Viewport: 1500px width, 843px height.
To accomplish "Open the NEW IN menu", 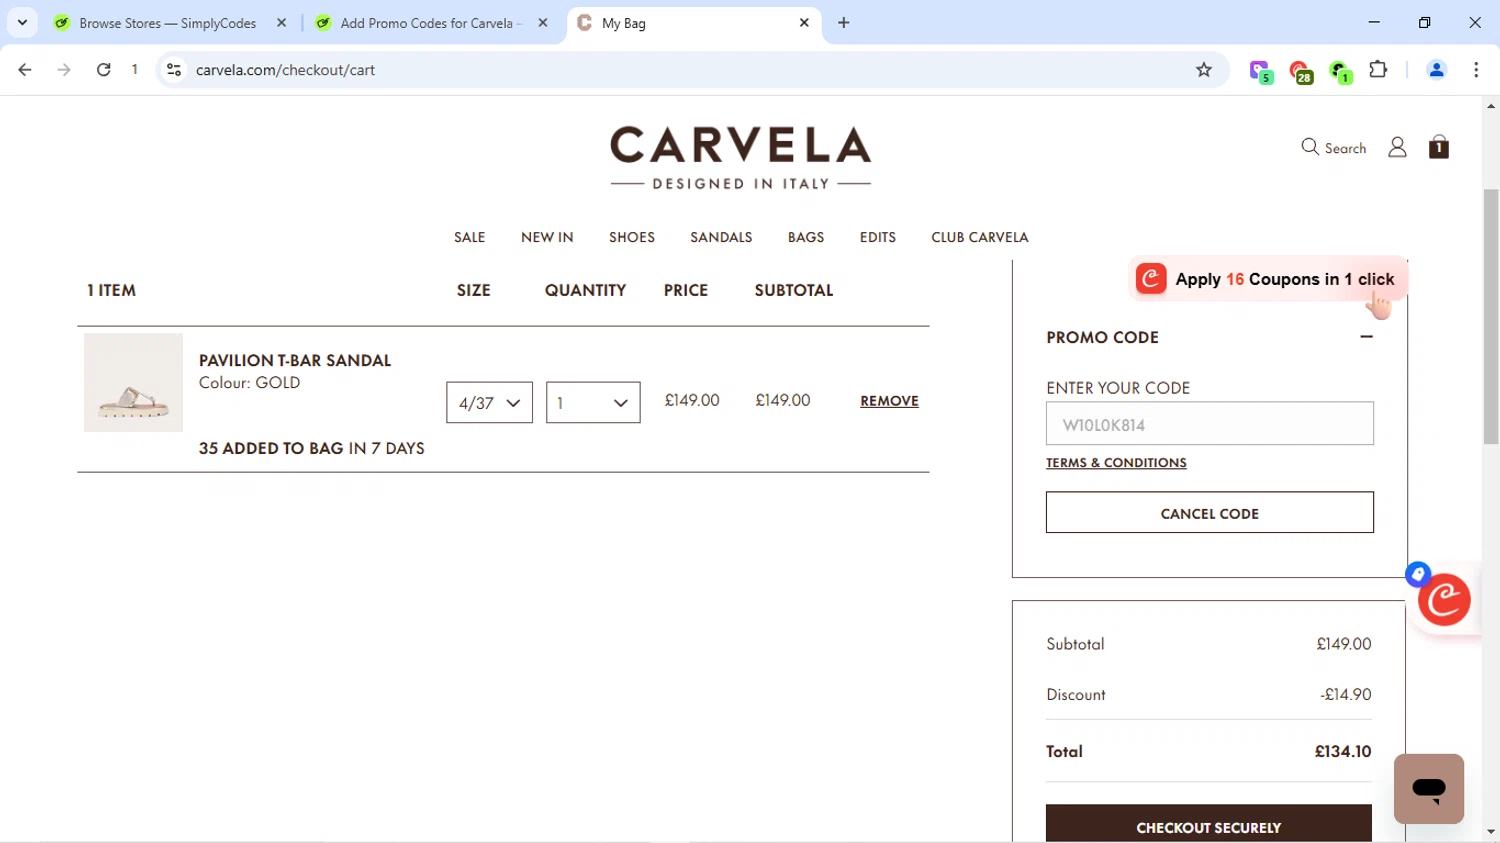I will pyautogui.click(x=547, y=237).
